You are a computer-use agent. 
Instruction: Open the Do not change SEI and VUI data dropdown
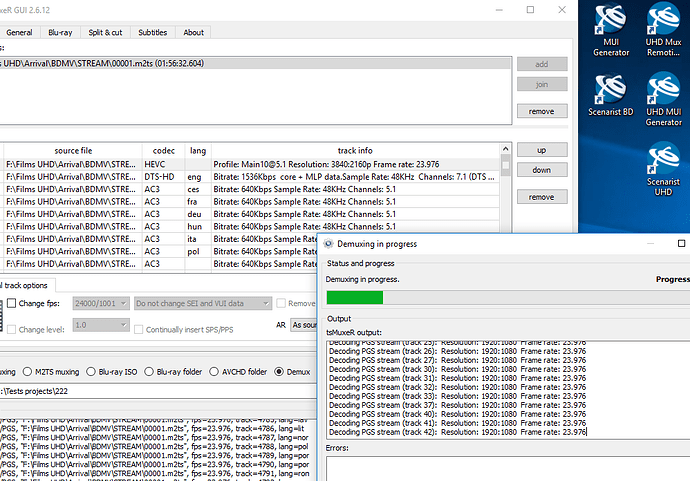(x=203, y=303)
